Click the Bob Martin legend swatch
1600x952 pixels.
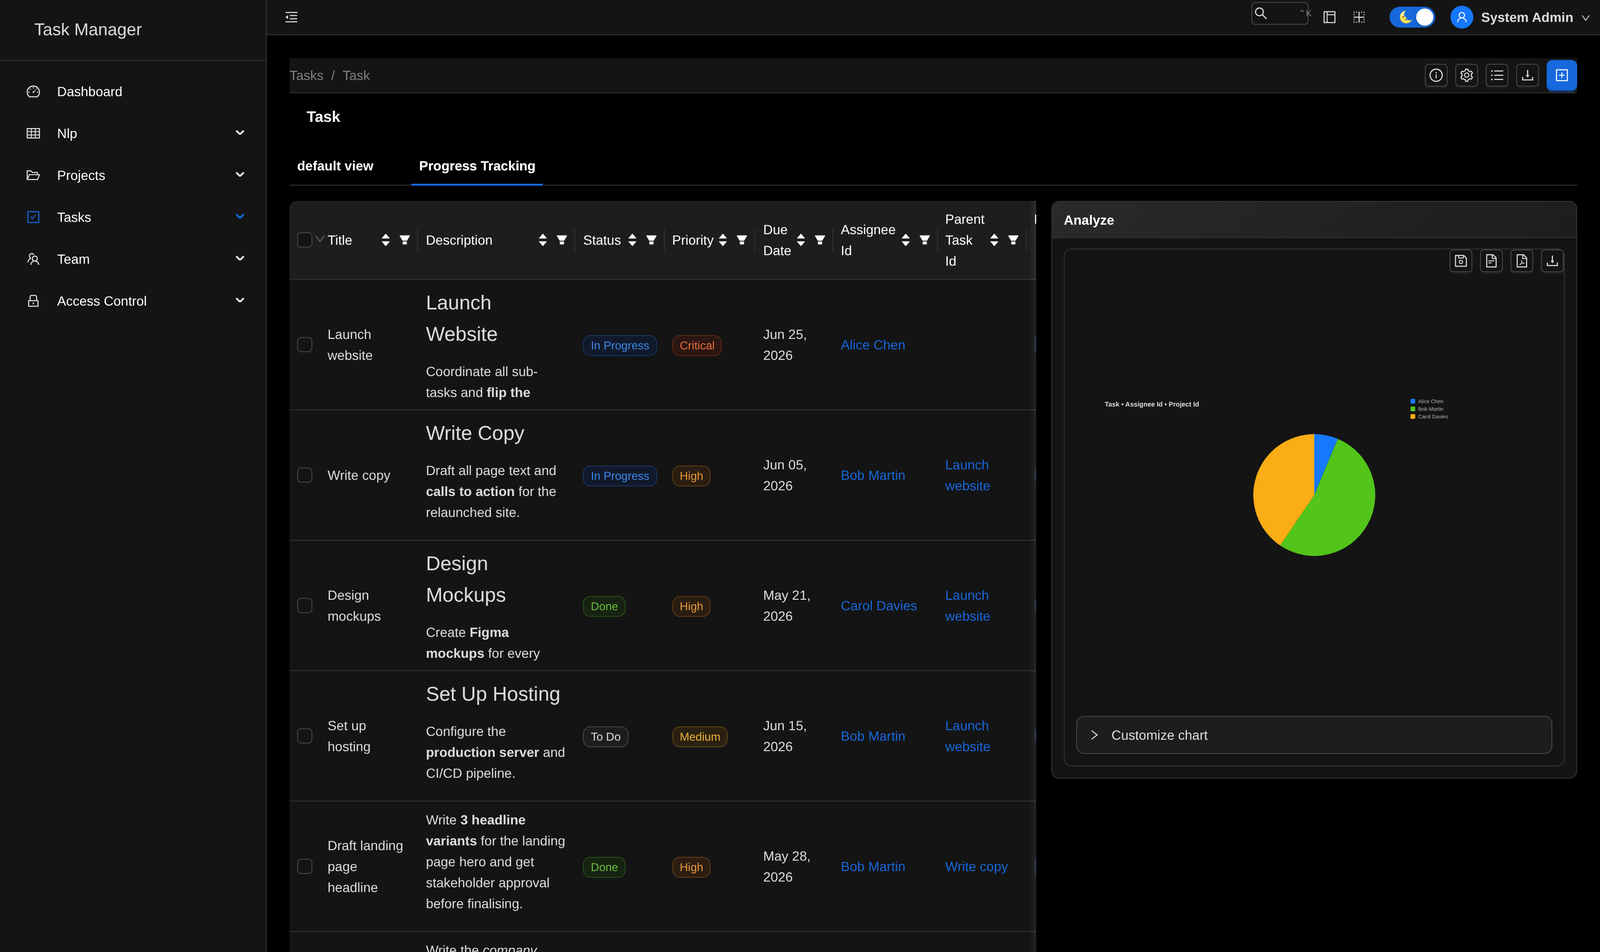tap(1413, 409)
